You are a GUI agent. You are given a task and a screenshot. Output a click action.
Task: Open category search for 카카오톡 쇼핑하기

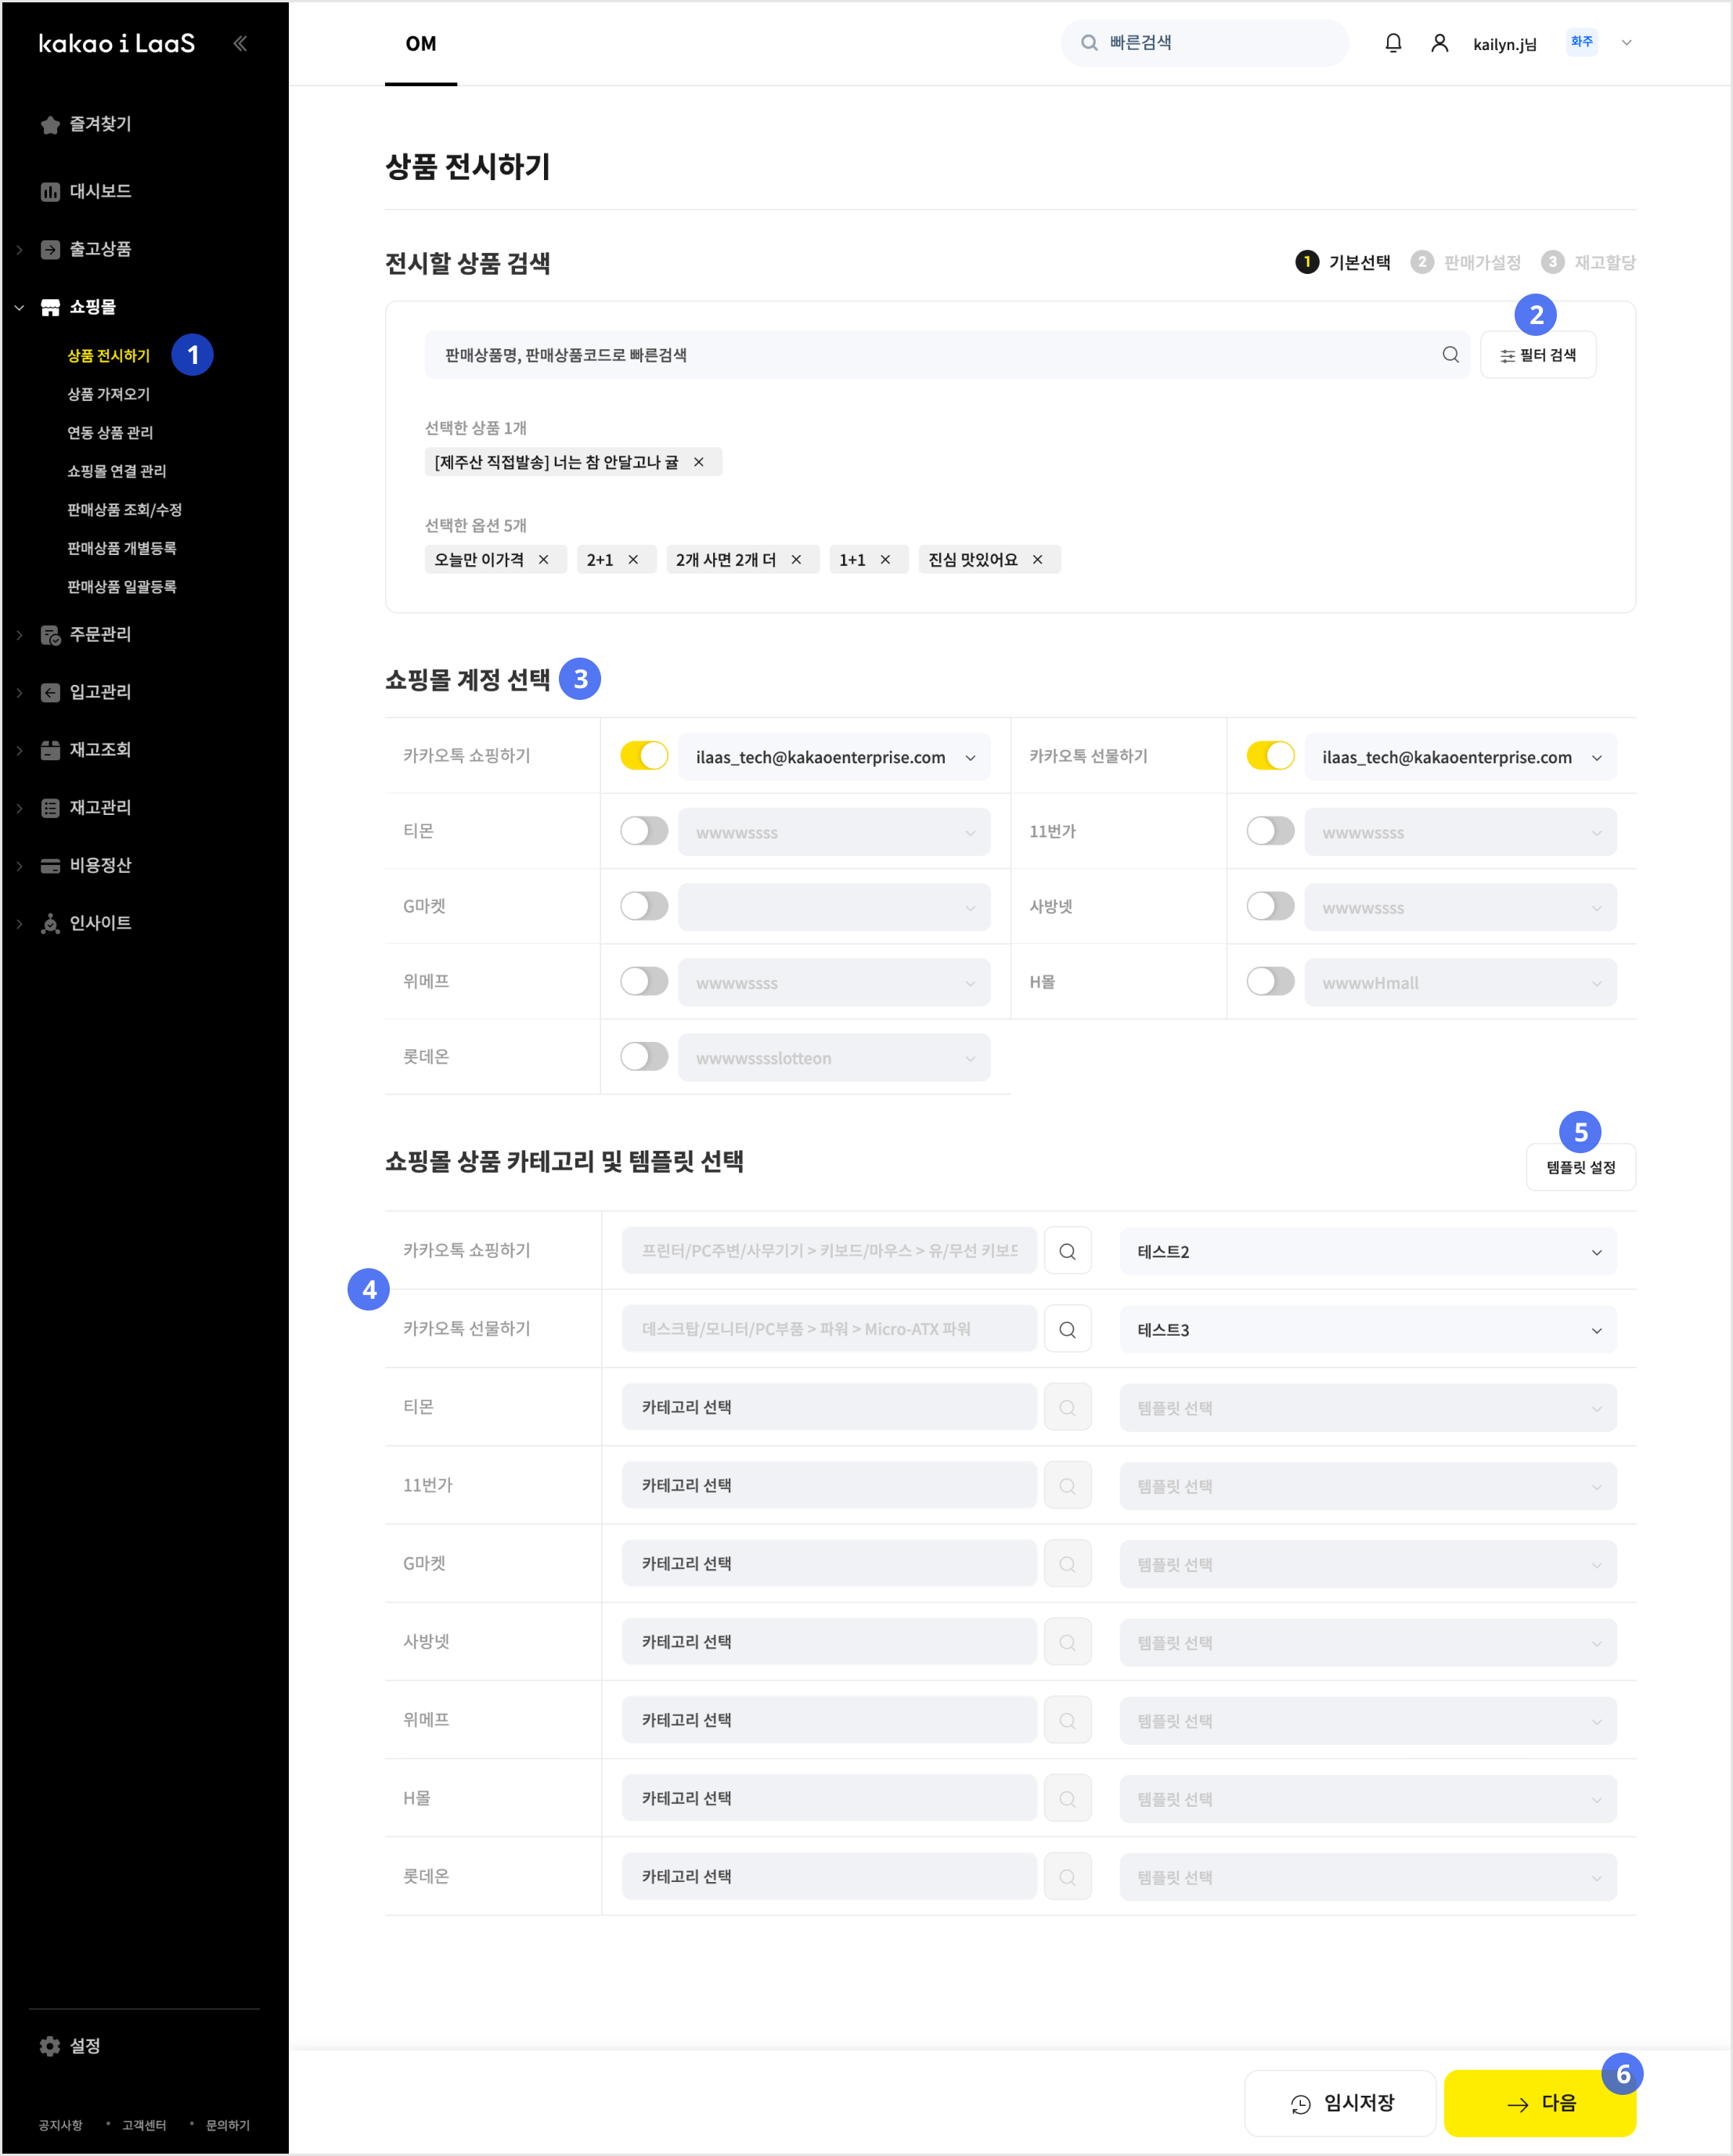[1067, 1252]
